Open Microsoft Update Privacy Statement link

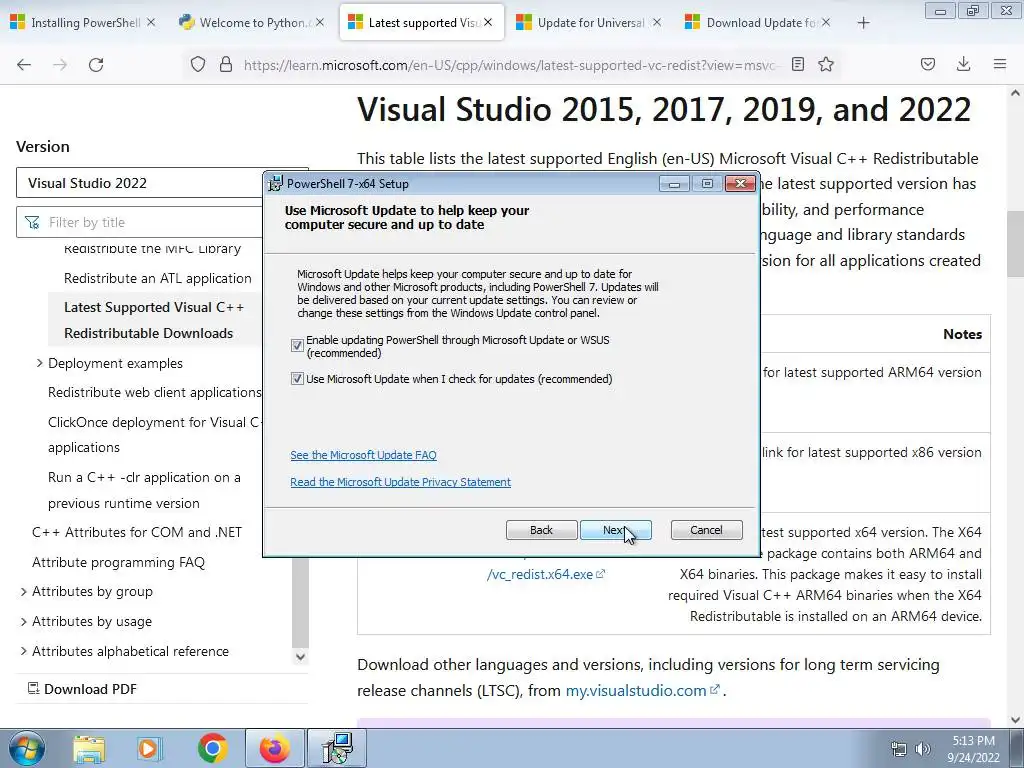[400, 482]
